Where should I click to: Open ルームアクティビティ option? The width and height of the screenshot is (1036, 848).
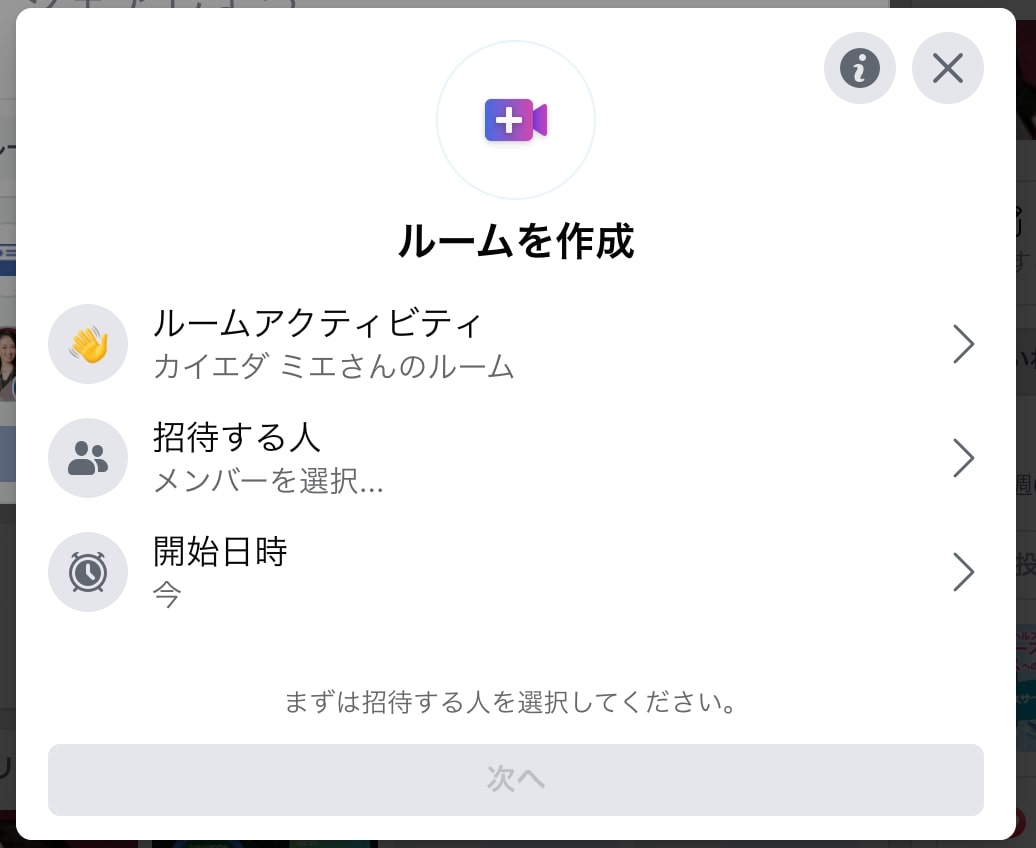[x=515, y=344]
